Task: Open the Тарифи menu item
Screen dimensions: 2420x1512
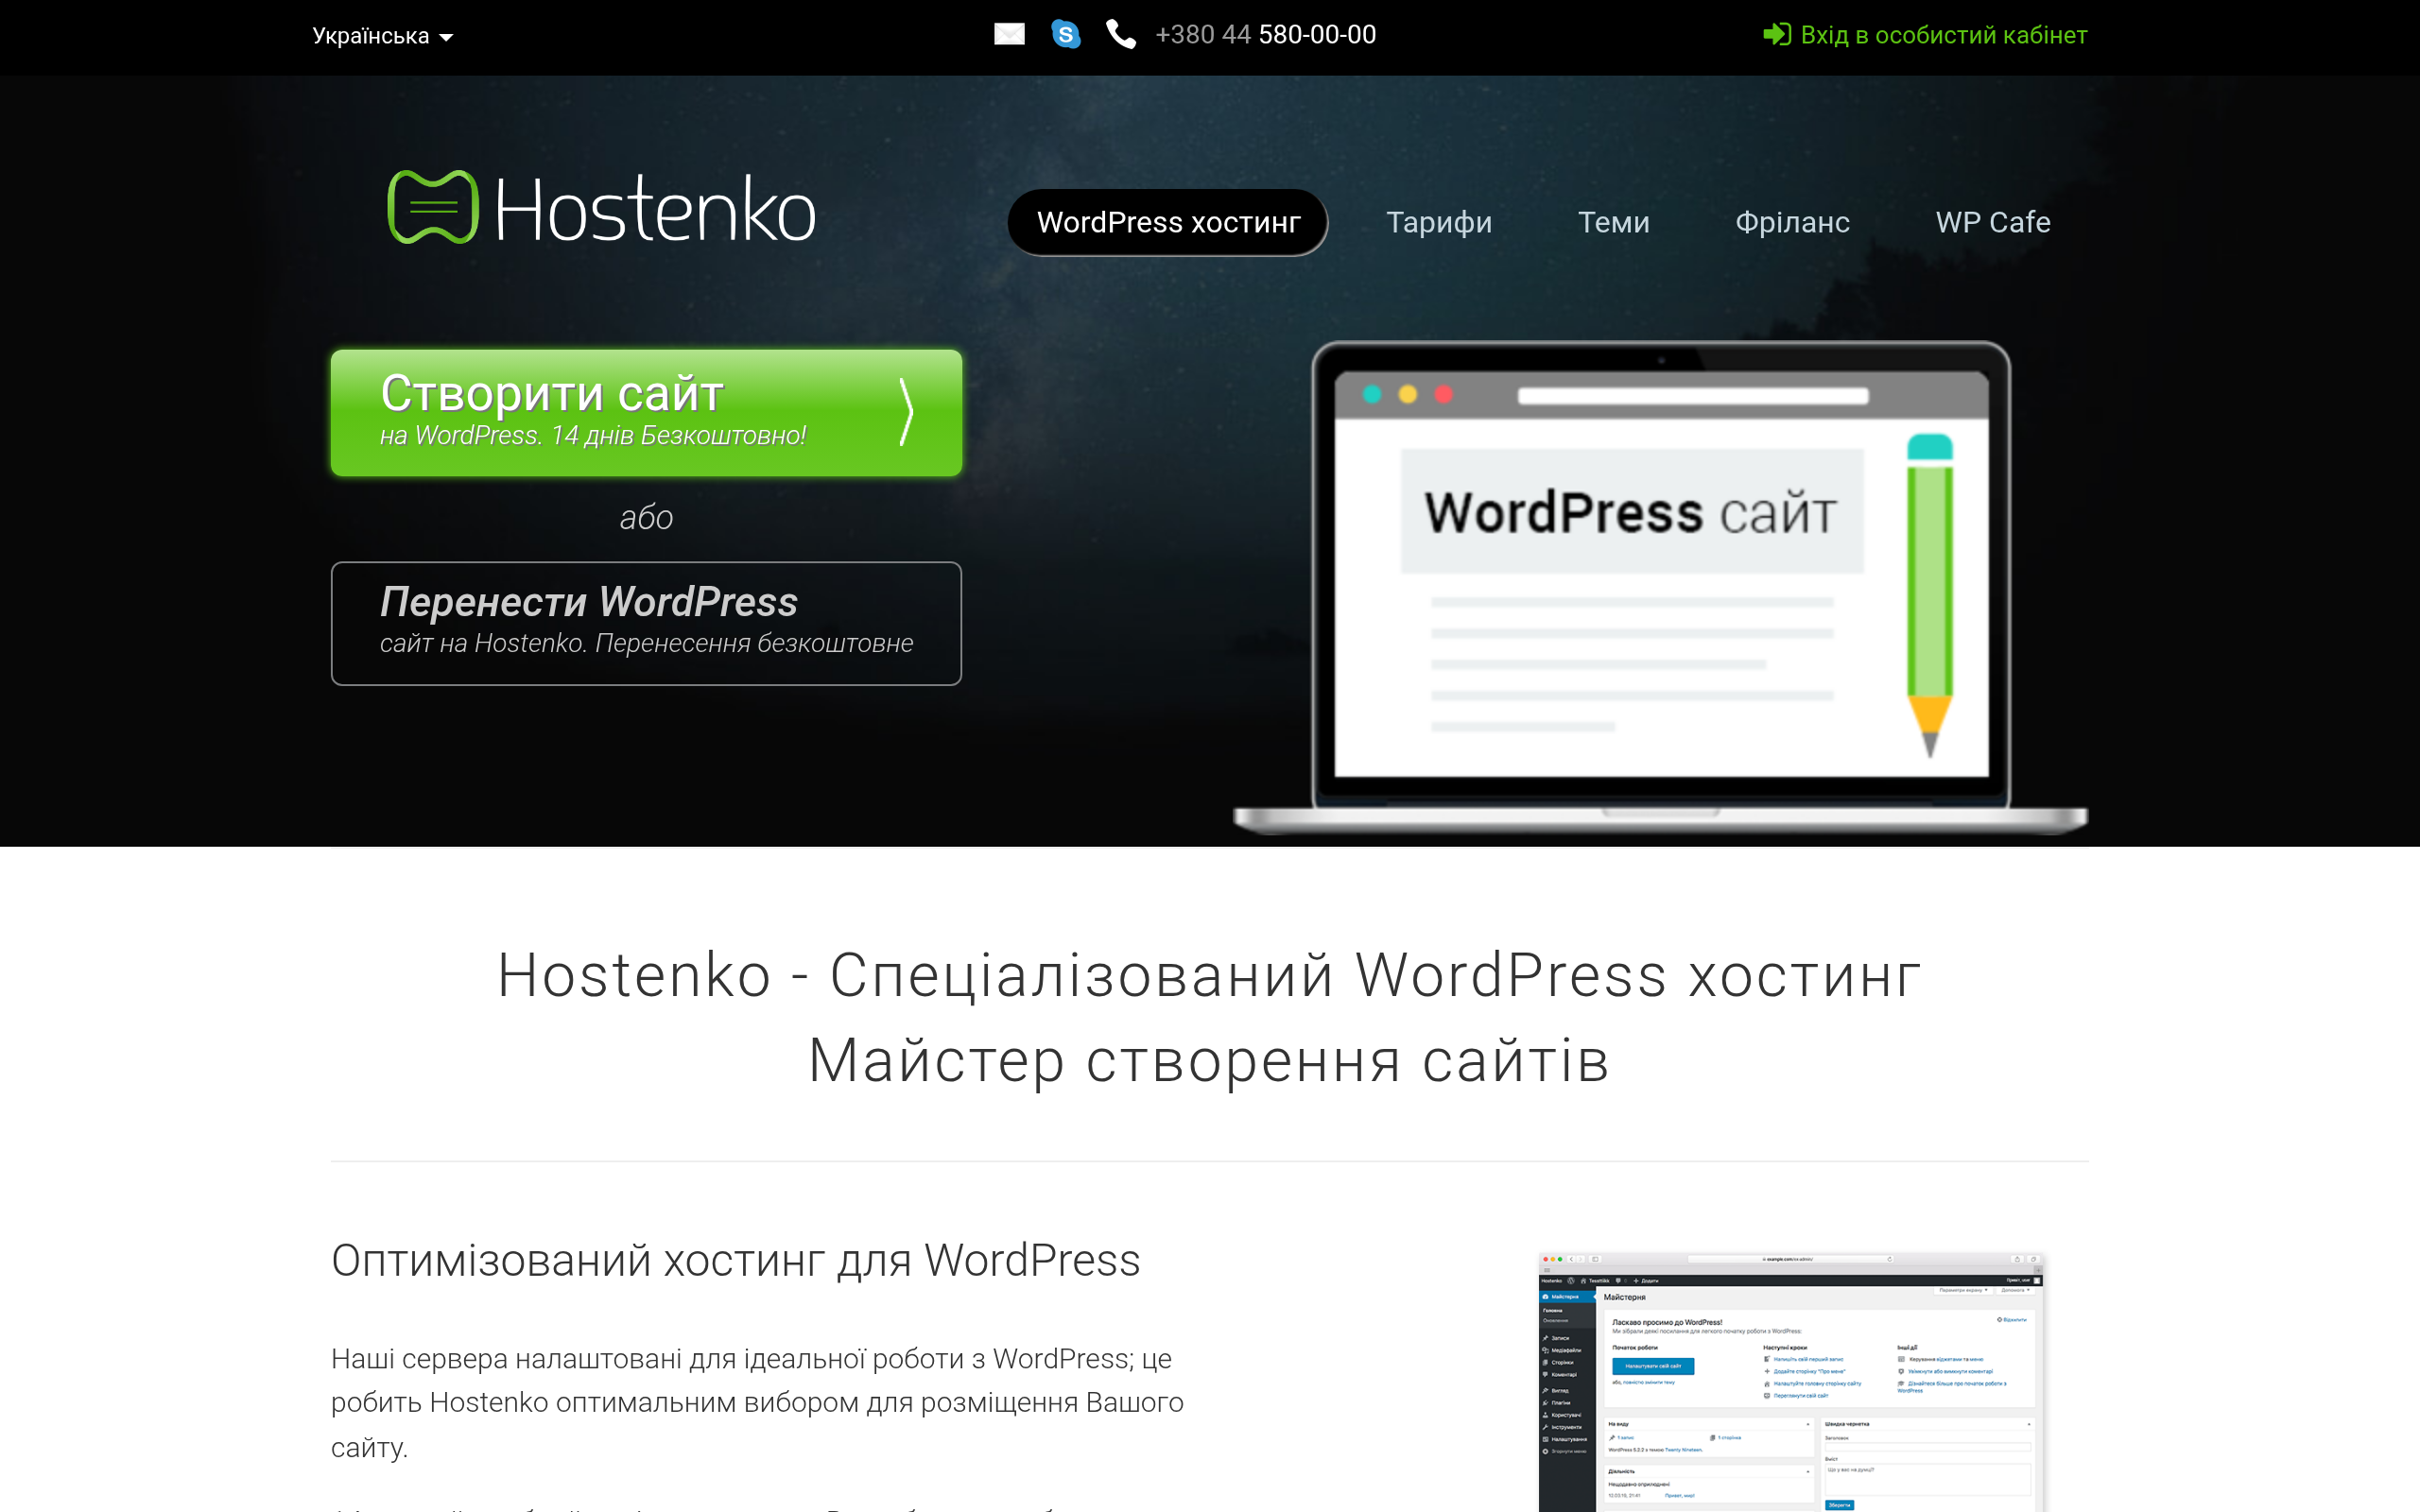Action: [1439, 222]
